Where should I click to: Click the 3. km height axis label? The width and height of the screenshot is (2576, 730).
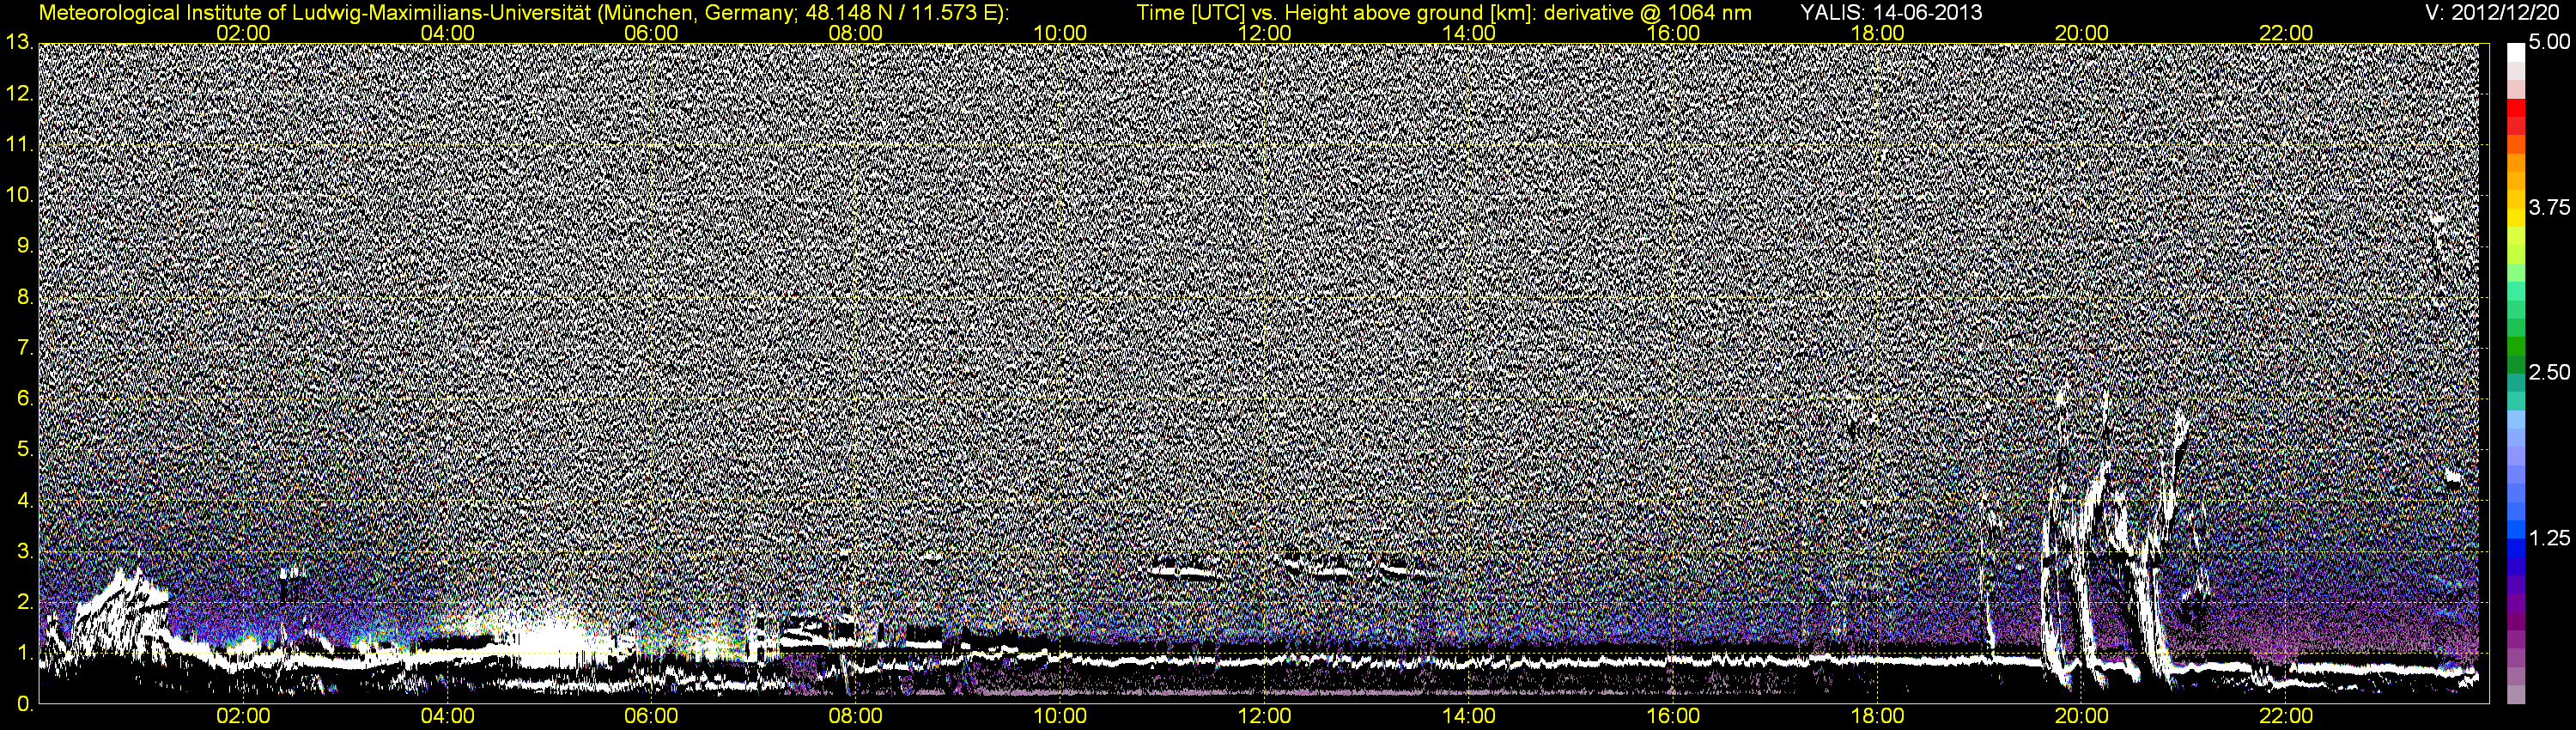(24, 551)
